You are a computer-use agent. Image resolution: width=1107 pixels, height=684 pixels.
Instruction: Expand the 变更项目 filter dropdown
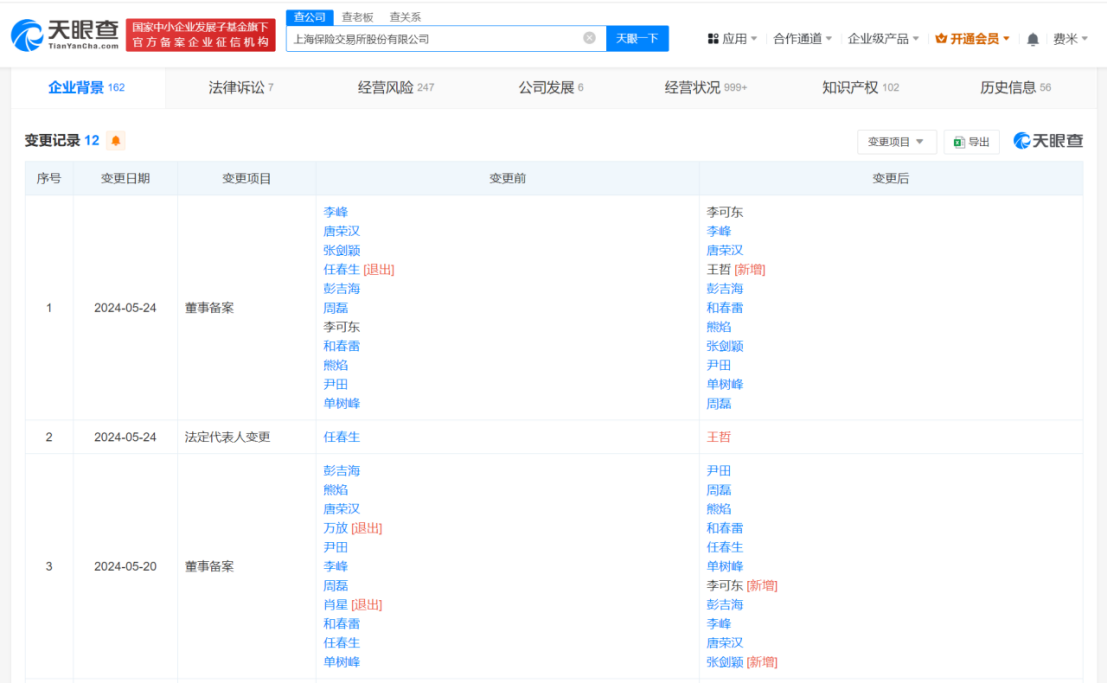897,141
